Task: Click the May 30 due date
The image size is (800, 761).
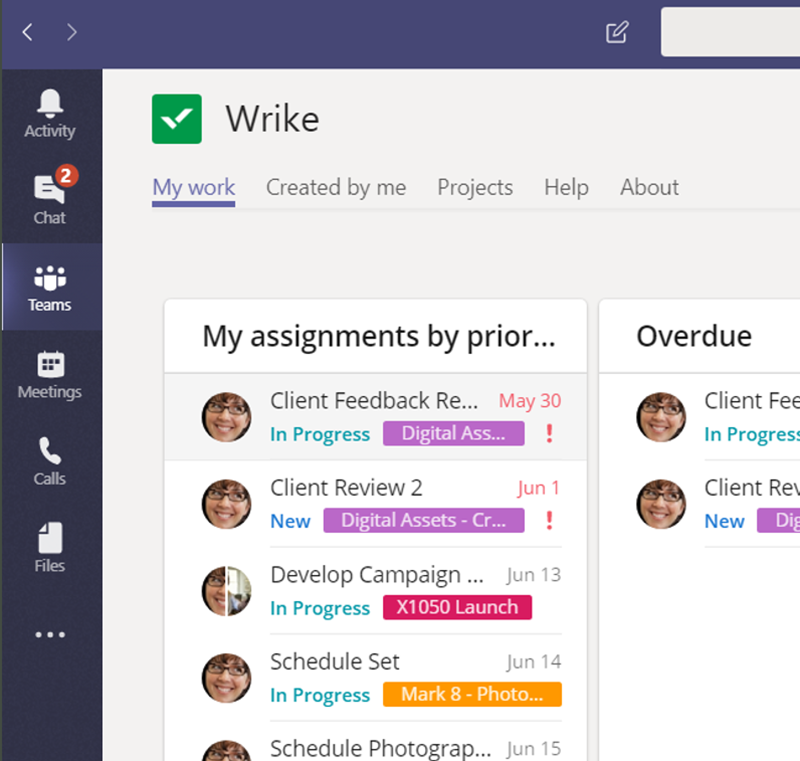Action: (530, 401)
